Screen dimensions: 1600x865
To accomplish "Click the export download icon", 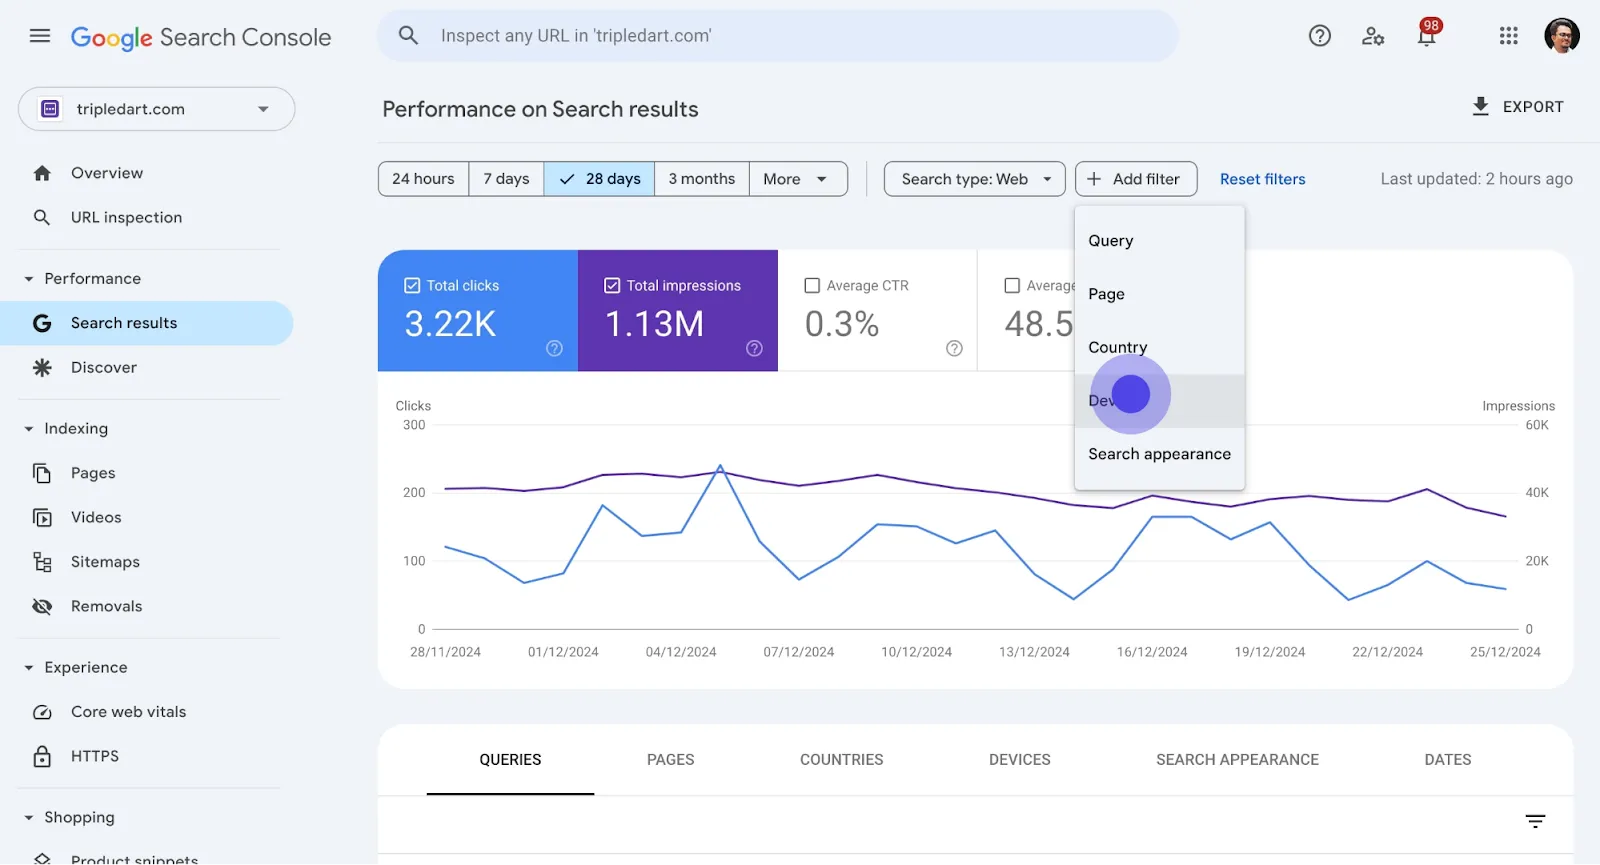I will pyautogui.click(x=1481, y=106).
